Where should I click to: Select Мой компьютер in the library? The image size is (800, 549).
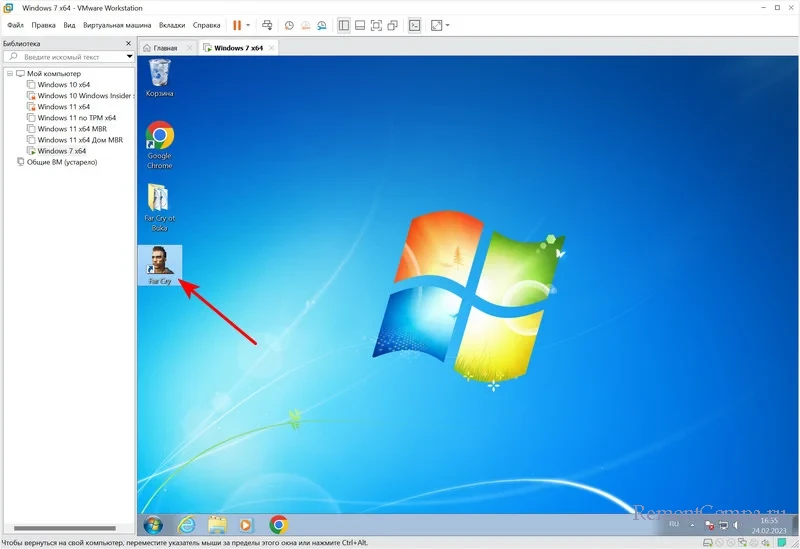pyautogui.click(x=54, y=73)
